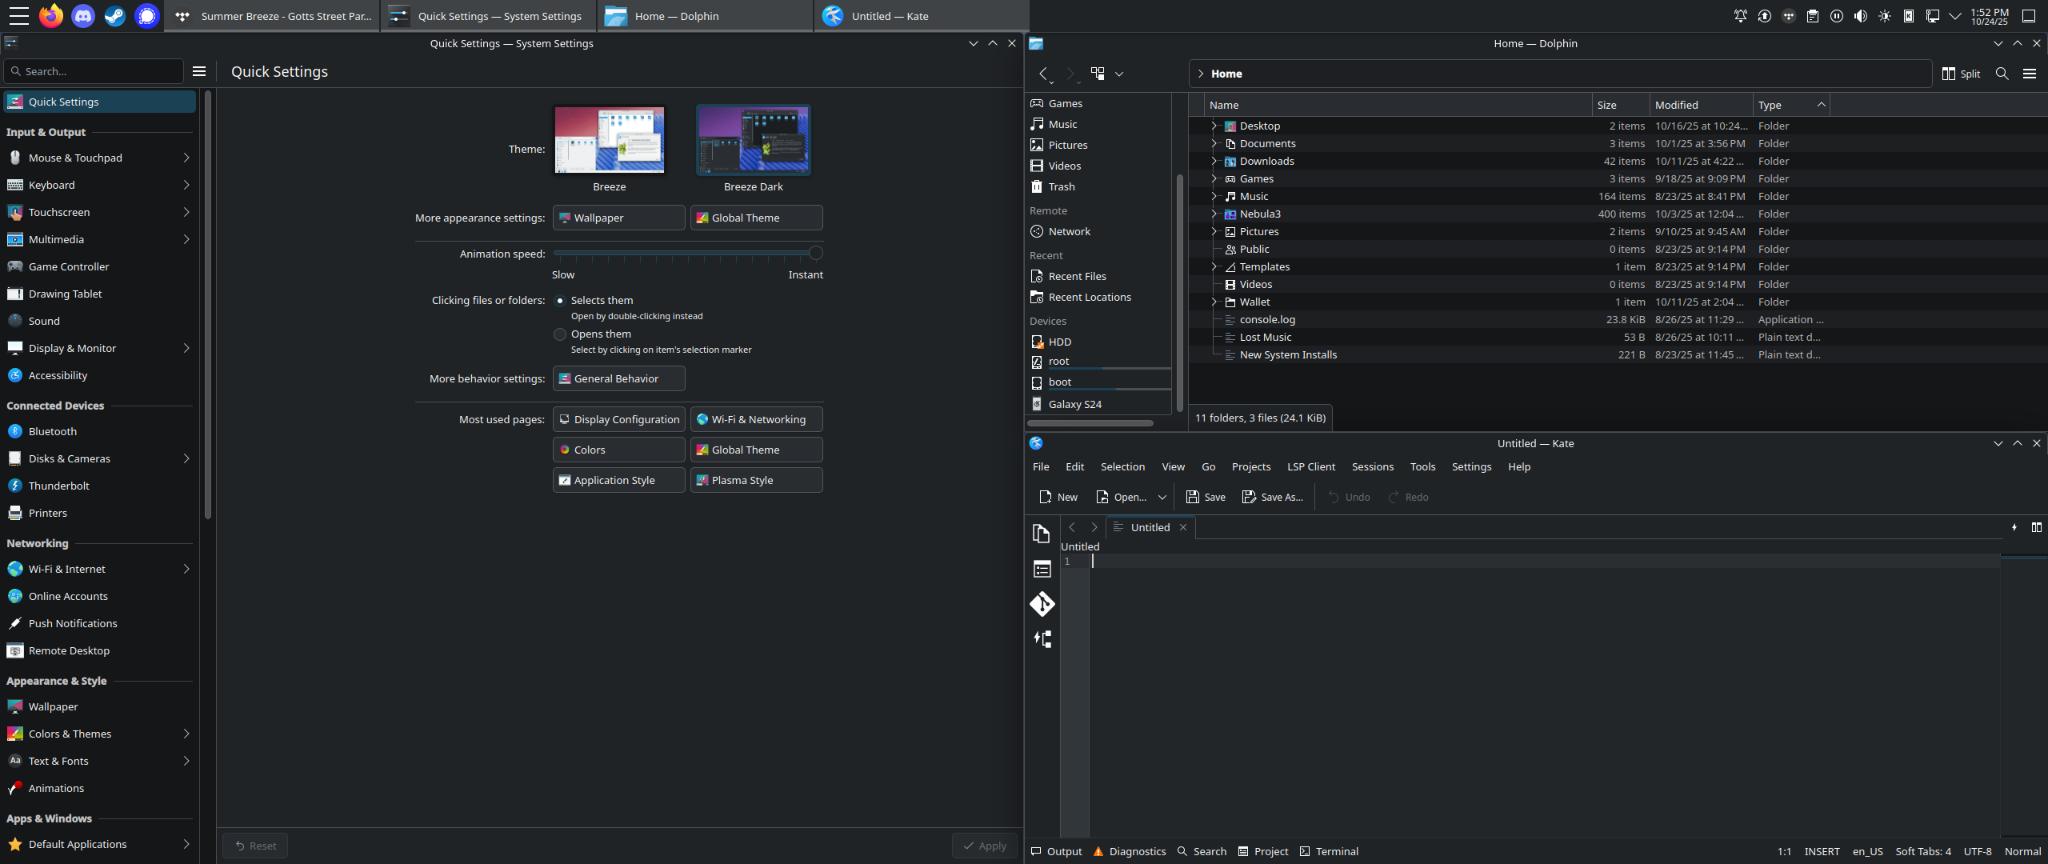Click the General Behavior button

(618, 379)
